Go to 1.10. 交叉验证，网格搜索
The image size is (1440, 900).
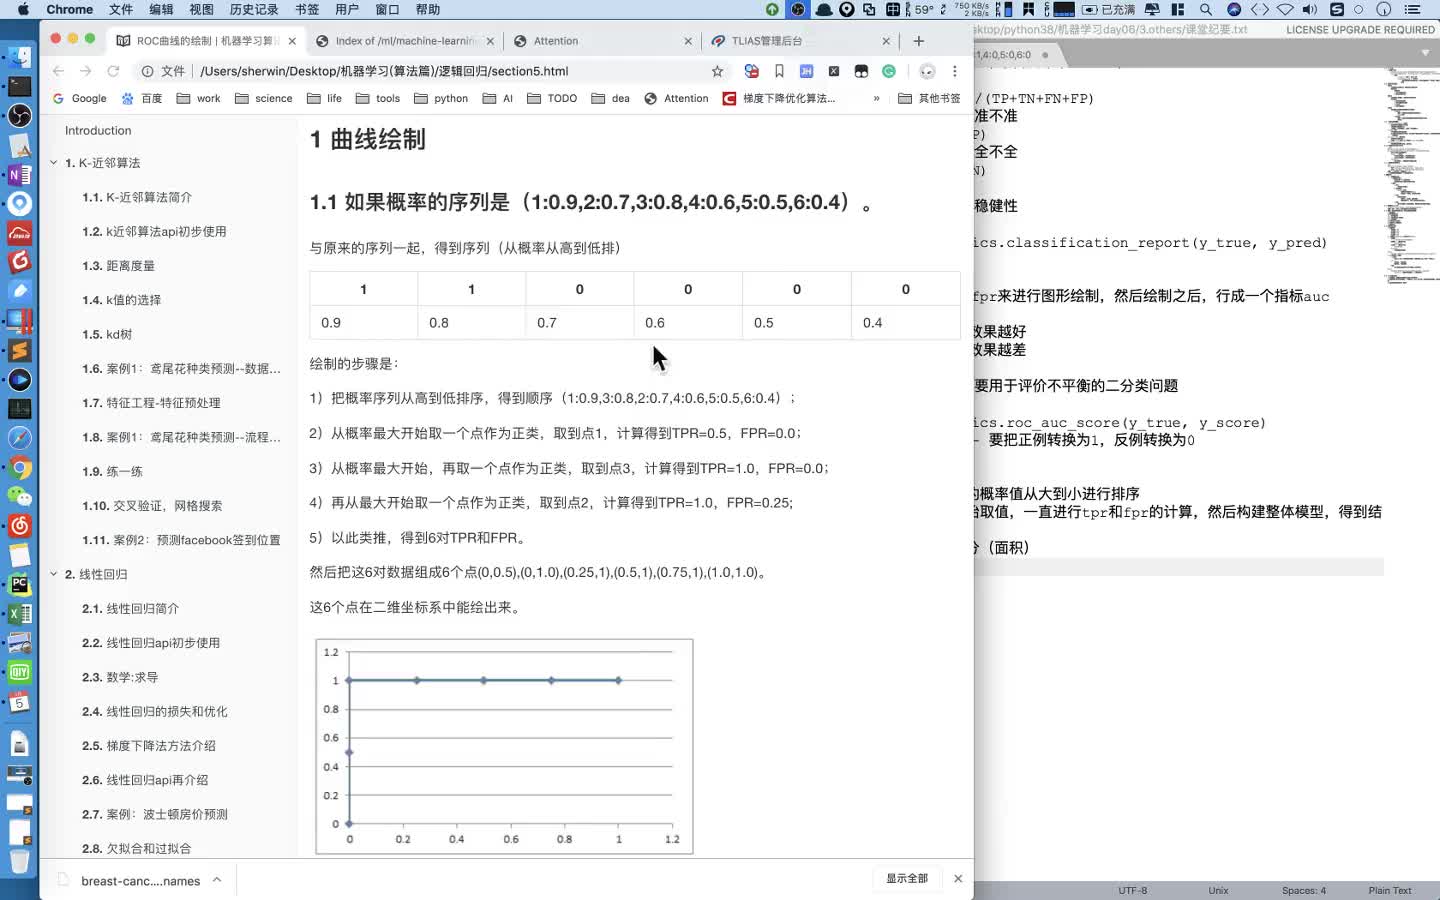(152, 506)
